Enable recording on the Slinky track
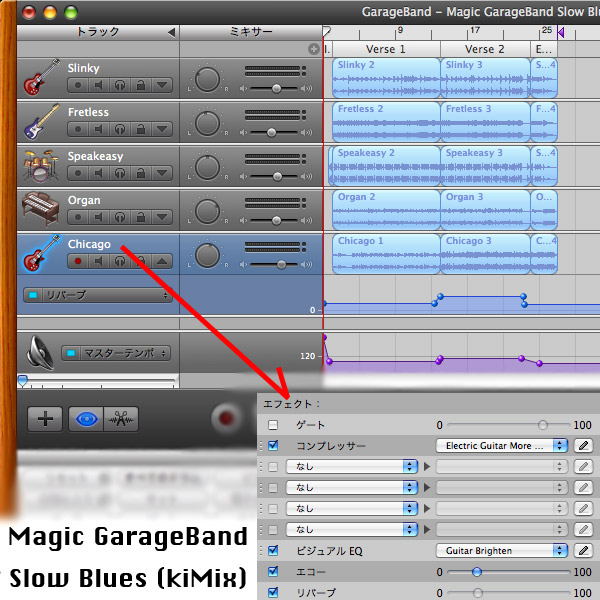Image resolution: width=600 pixels, height=600 pixels. click(78, 85)
